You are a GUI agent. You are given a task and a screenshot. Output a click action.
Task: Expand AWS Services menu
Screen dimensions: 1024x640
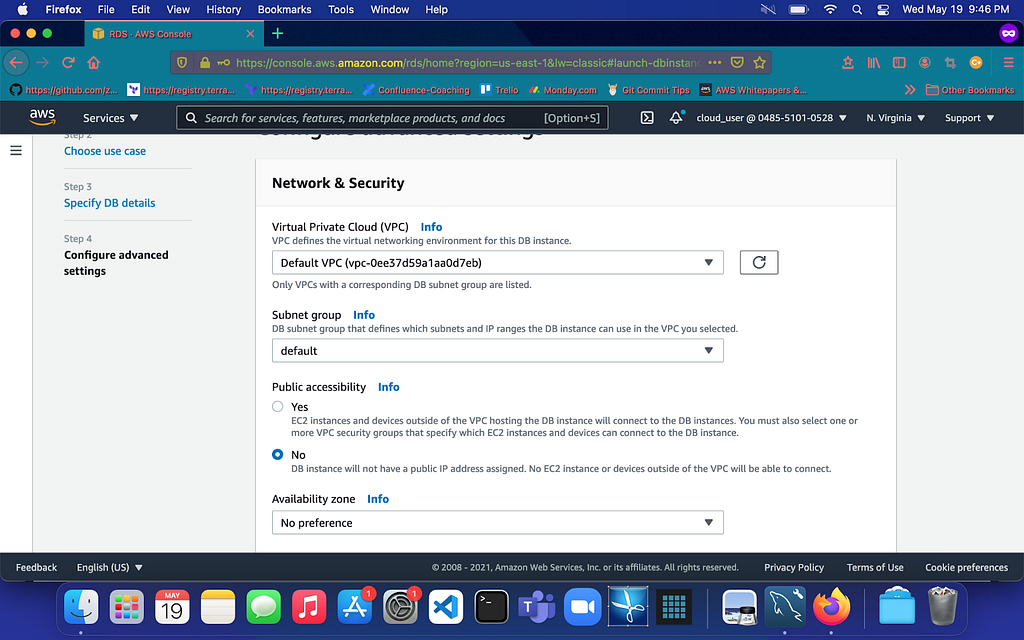[110, 118]
